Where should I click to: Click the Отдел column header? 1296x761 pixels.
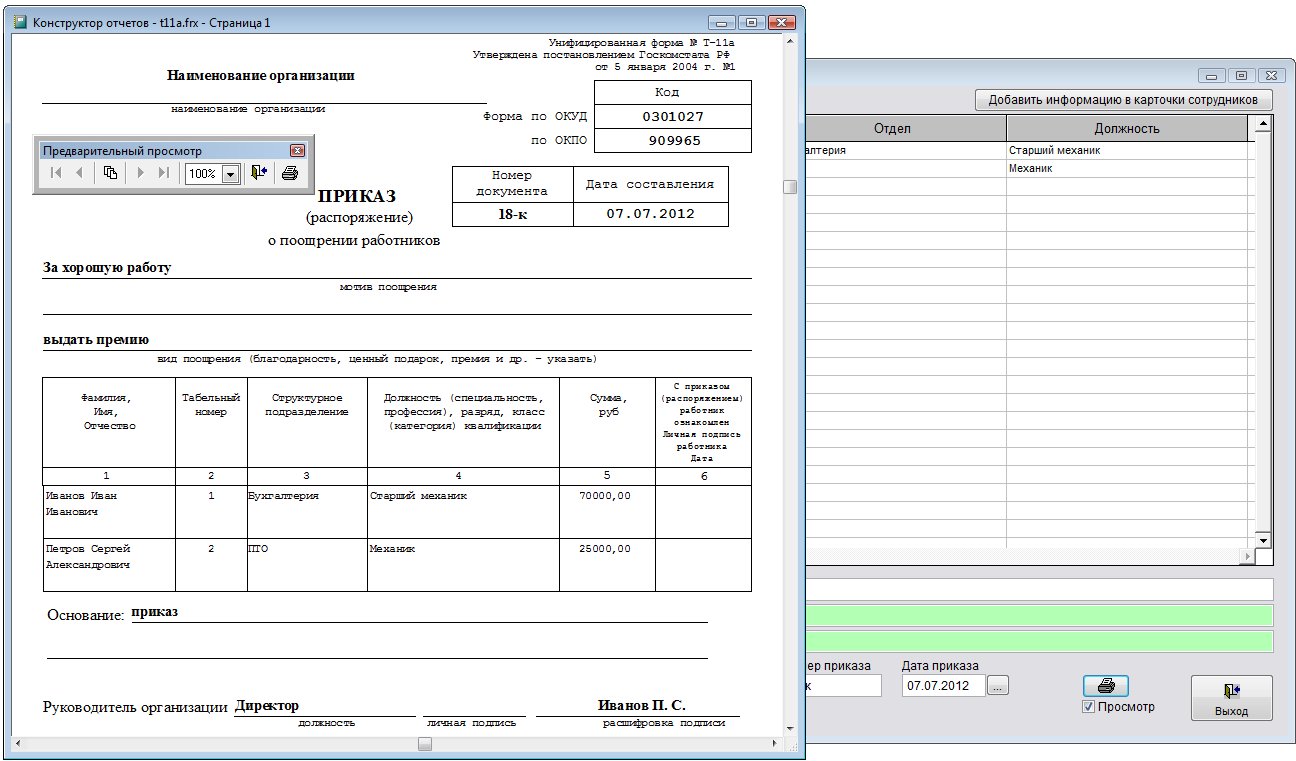click(x=892, y=128)
